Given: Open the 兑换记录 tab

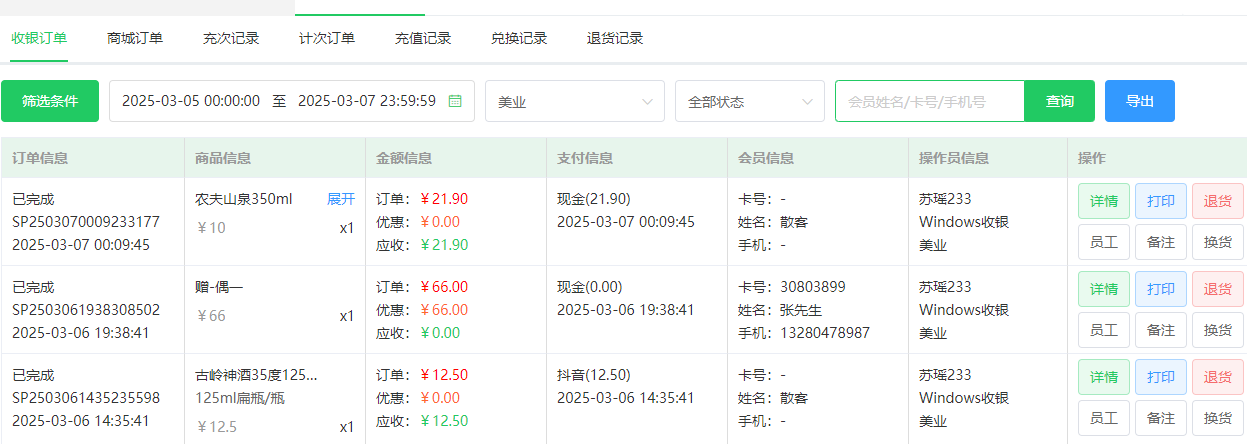Looking at the screenshot, I should tap(519, 39).
